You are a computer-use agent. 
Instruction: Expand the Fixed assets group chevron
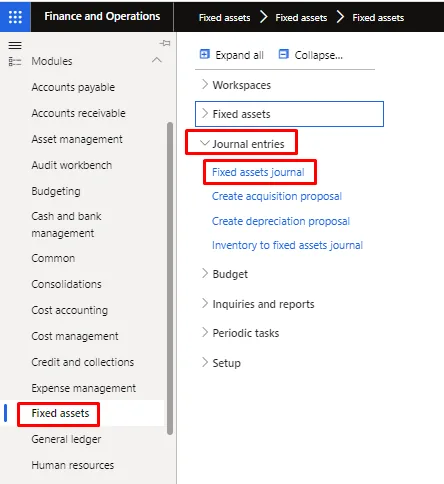pyautogui.click(x=205, y=113)
